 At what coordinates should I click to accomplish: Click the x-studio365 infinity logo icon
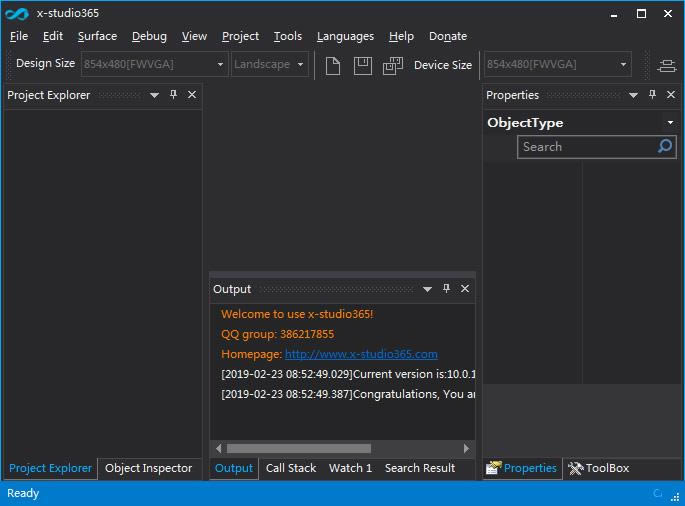[x=17, y=14]
